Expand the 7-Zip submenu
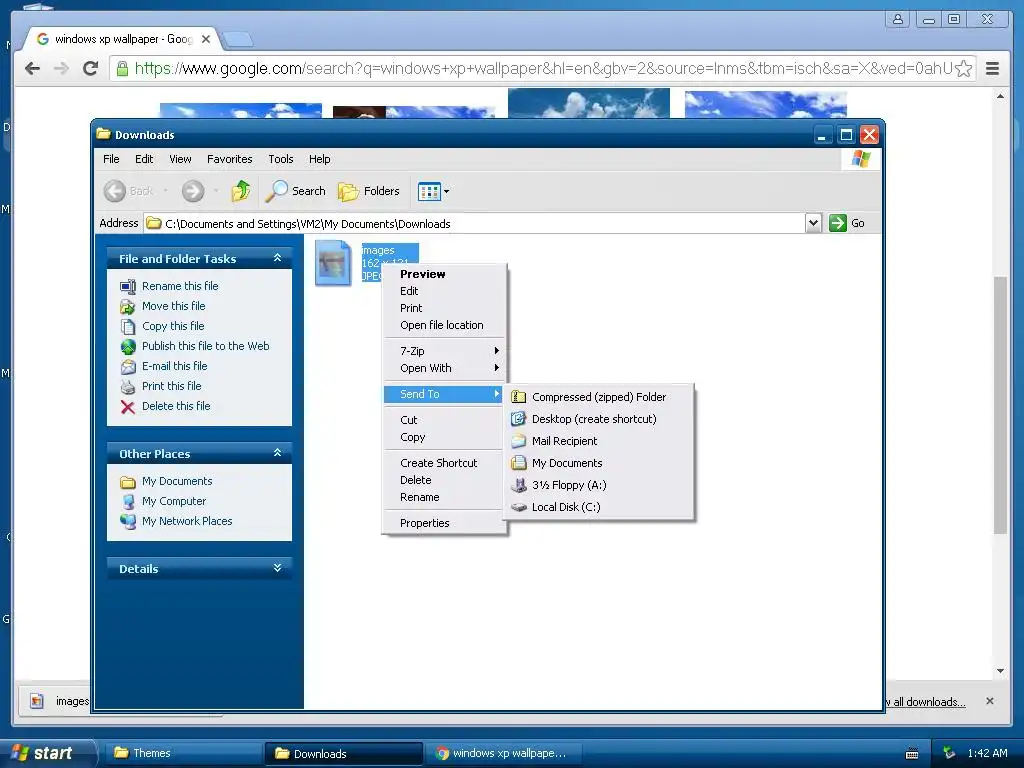 click(x=444, y=351)
